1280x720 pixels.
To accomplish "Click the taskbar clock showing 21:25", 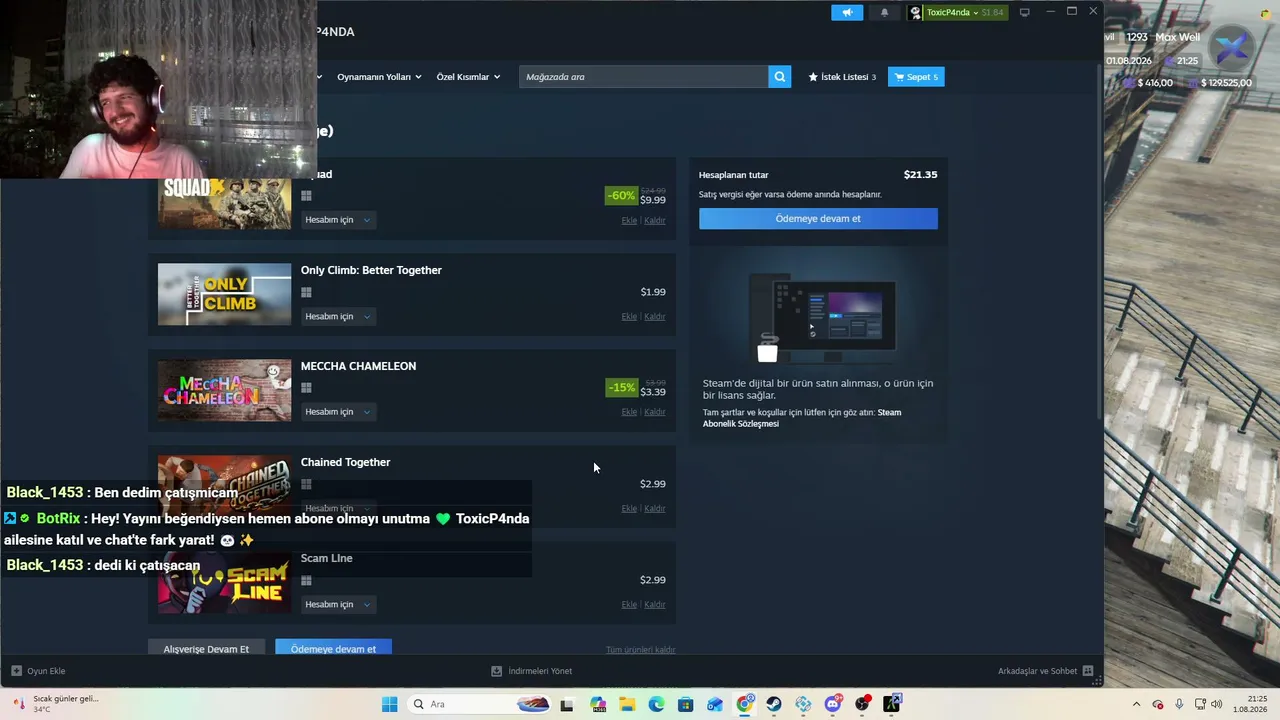I will [1251, 704].
